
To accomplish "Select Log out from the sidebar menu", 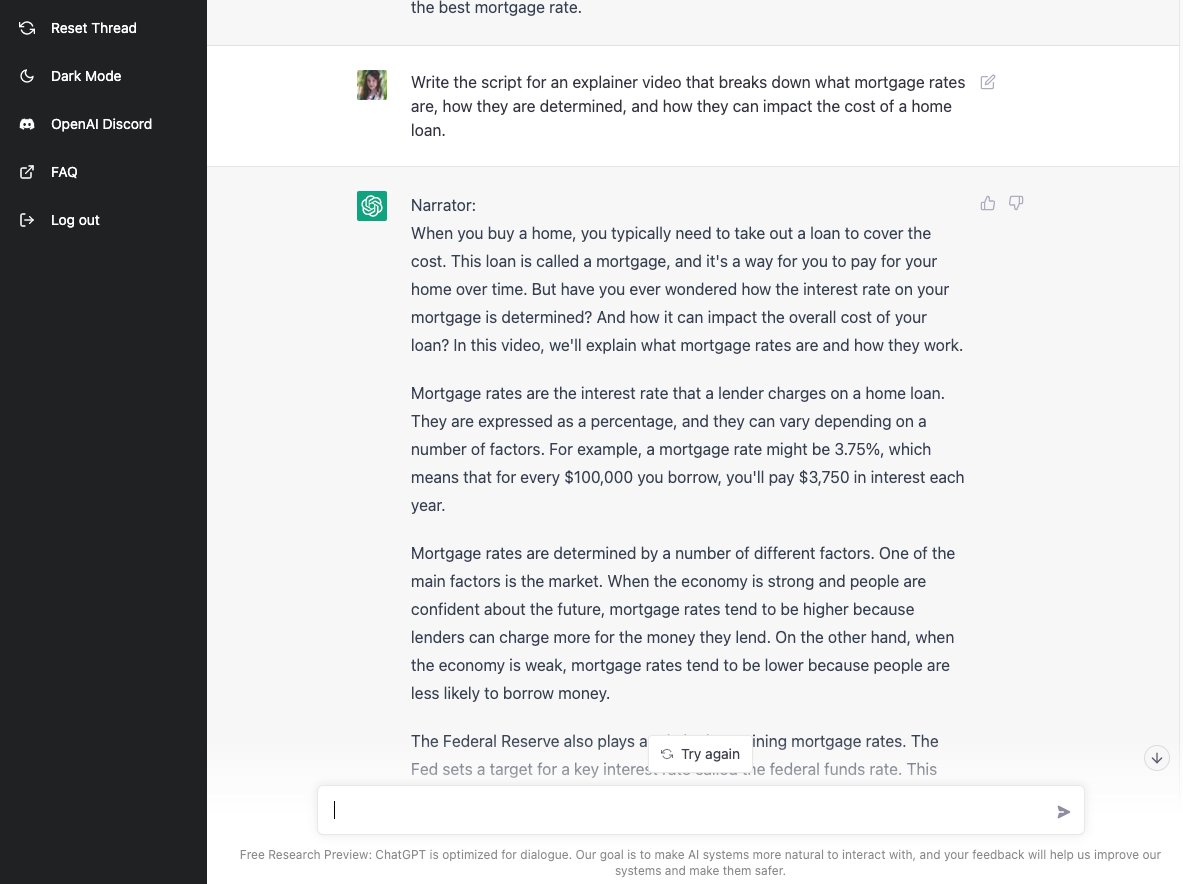I will 77,220.
